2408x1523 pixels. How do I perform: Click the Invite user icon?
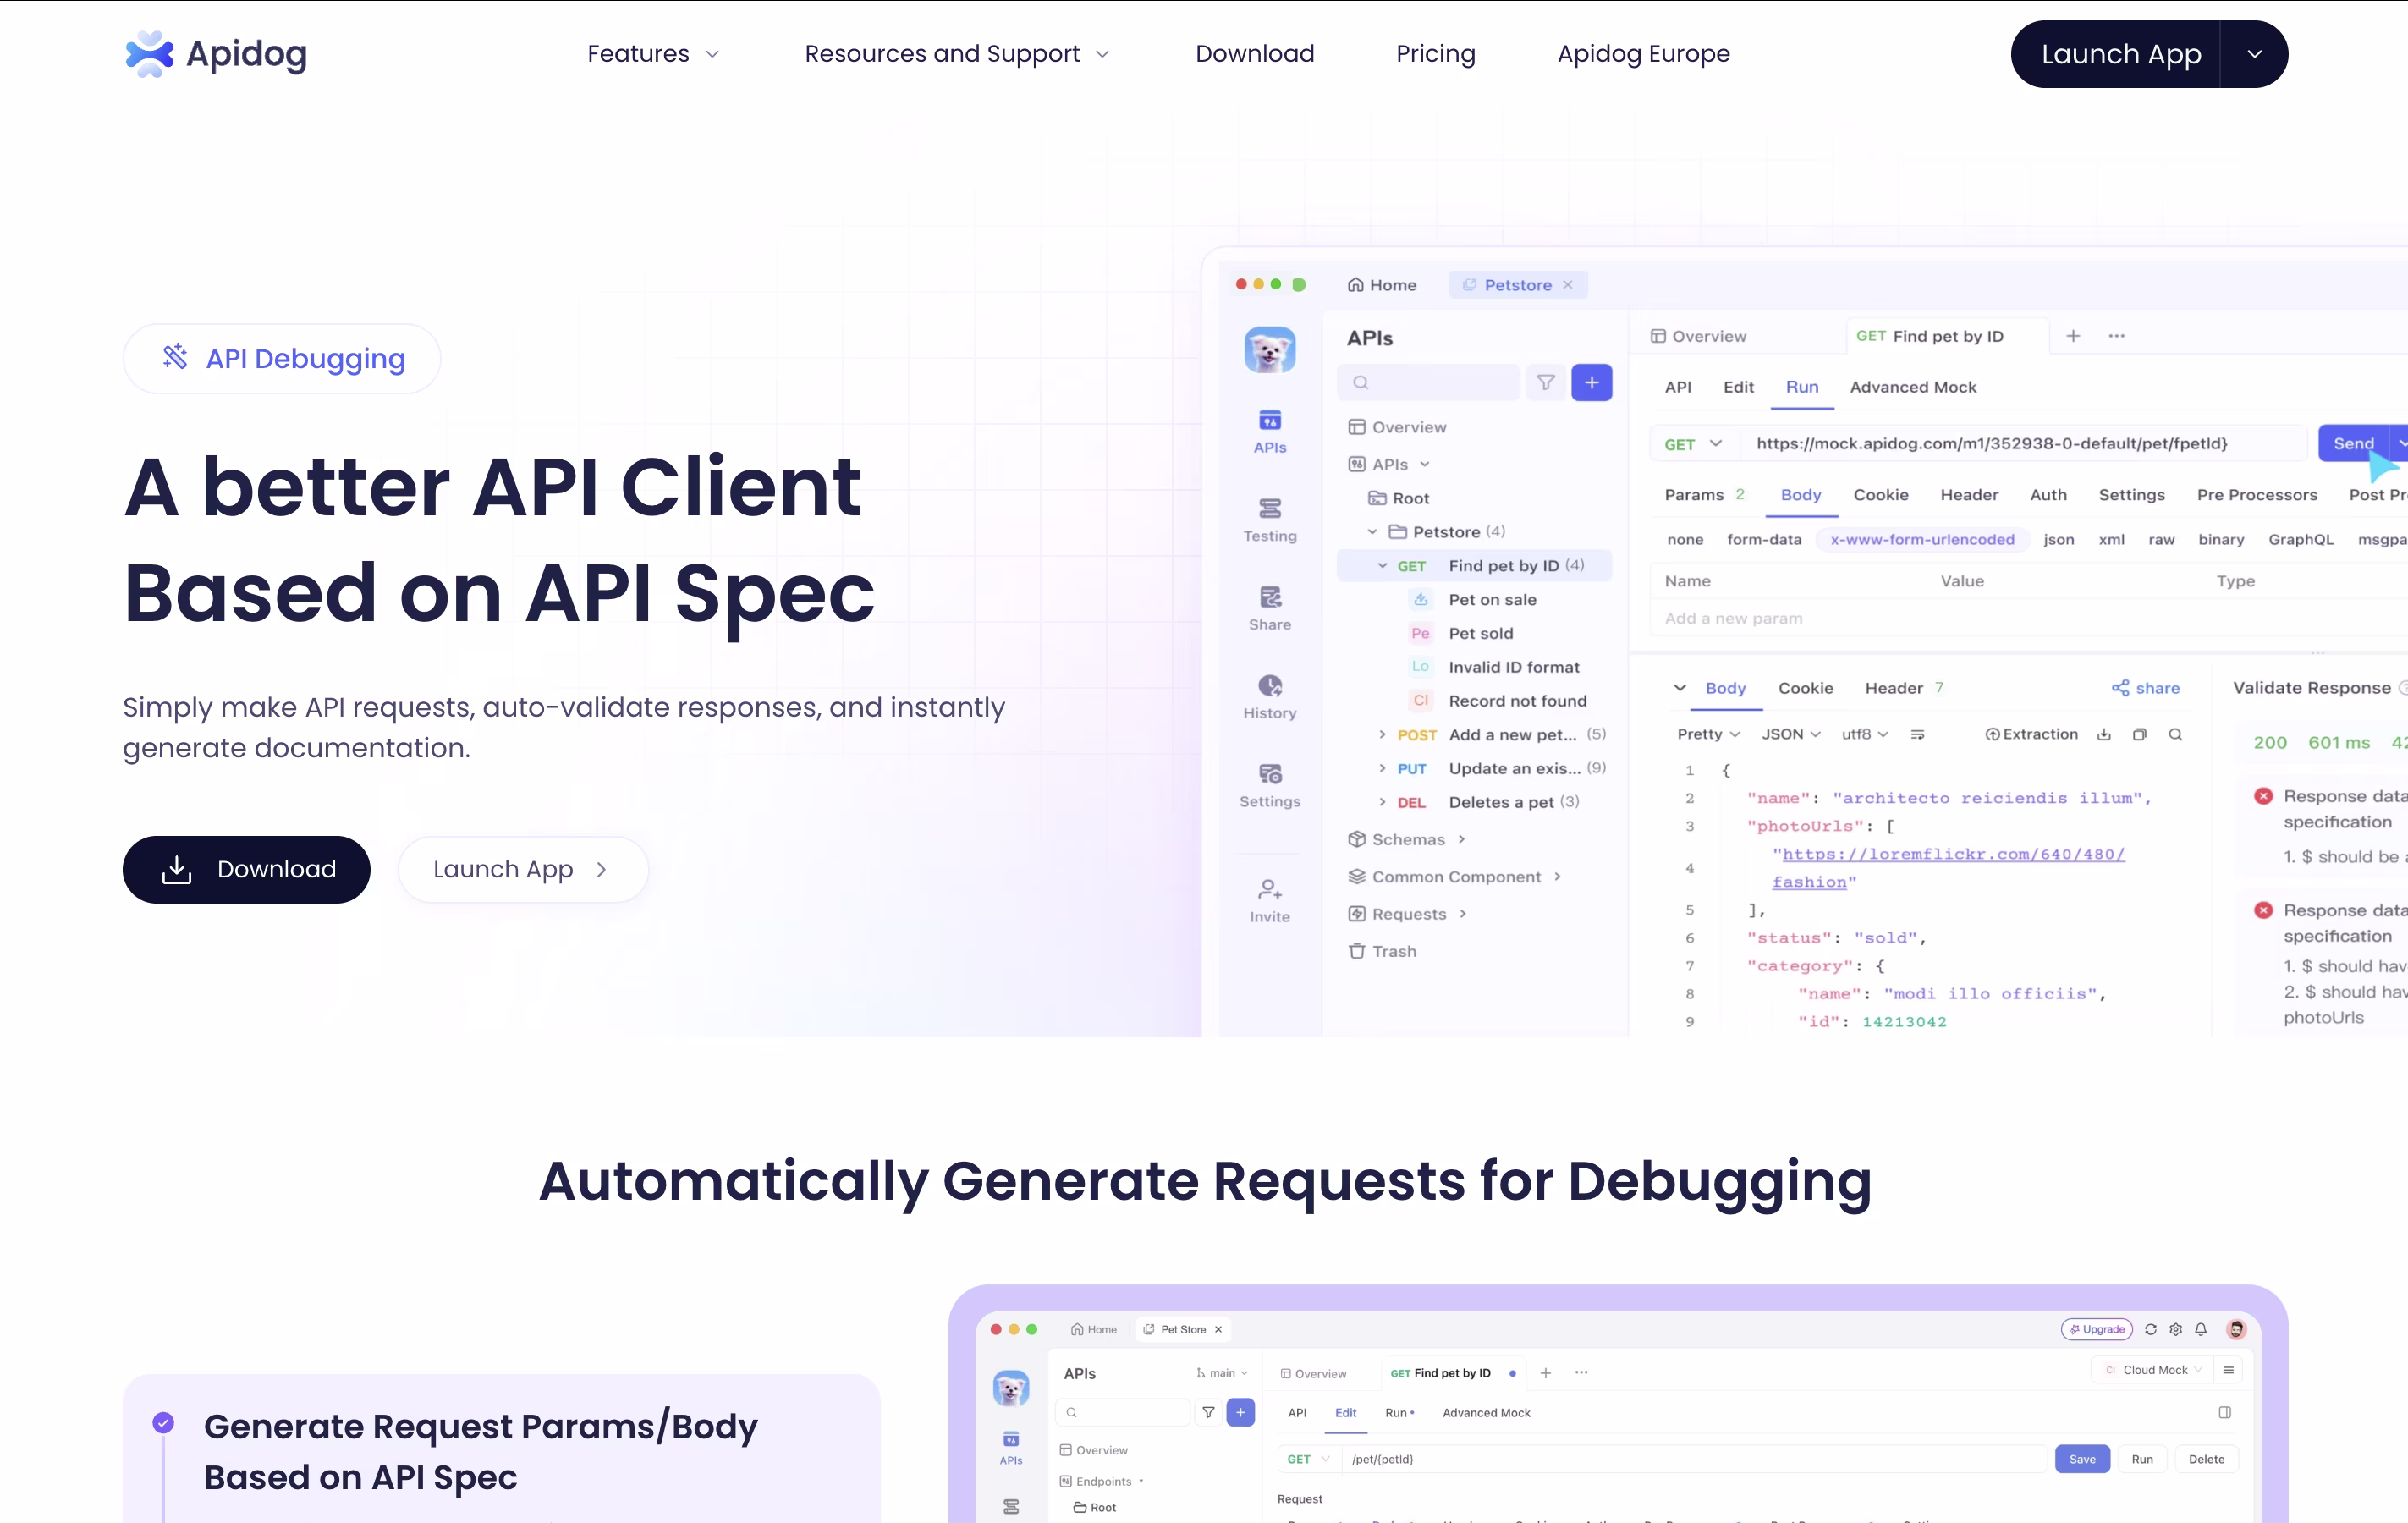[x=1269, y=889]
